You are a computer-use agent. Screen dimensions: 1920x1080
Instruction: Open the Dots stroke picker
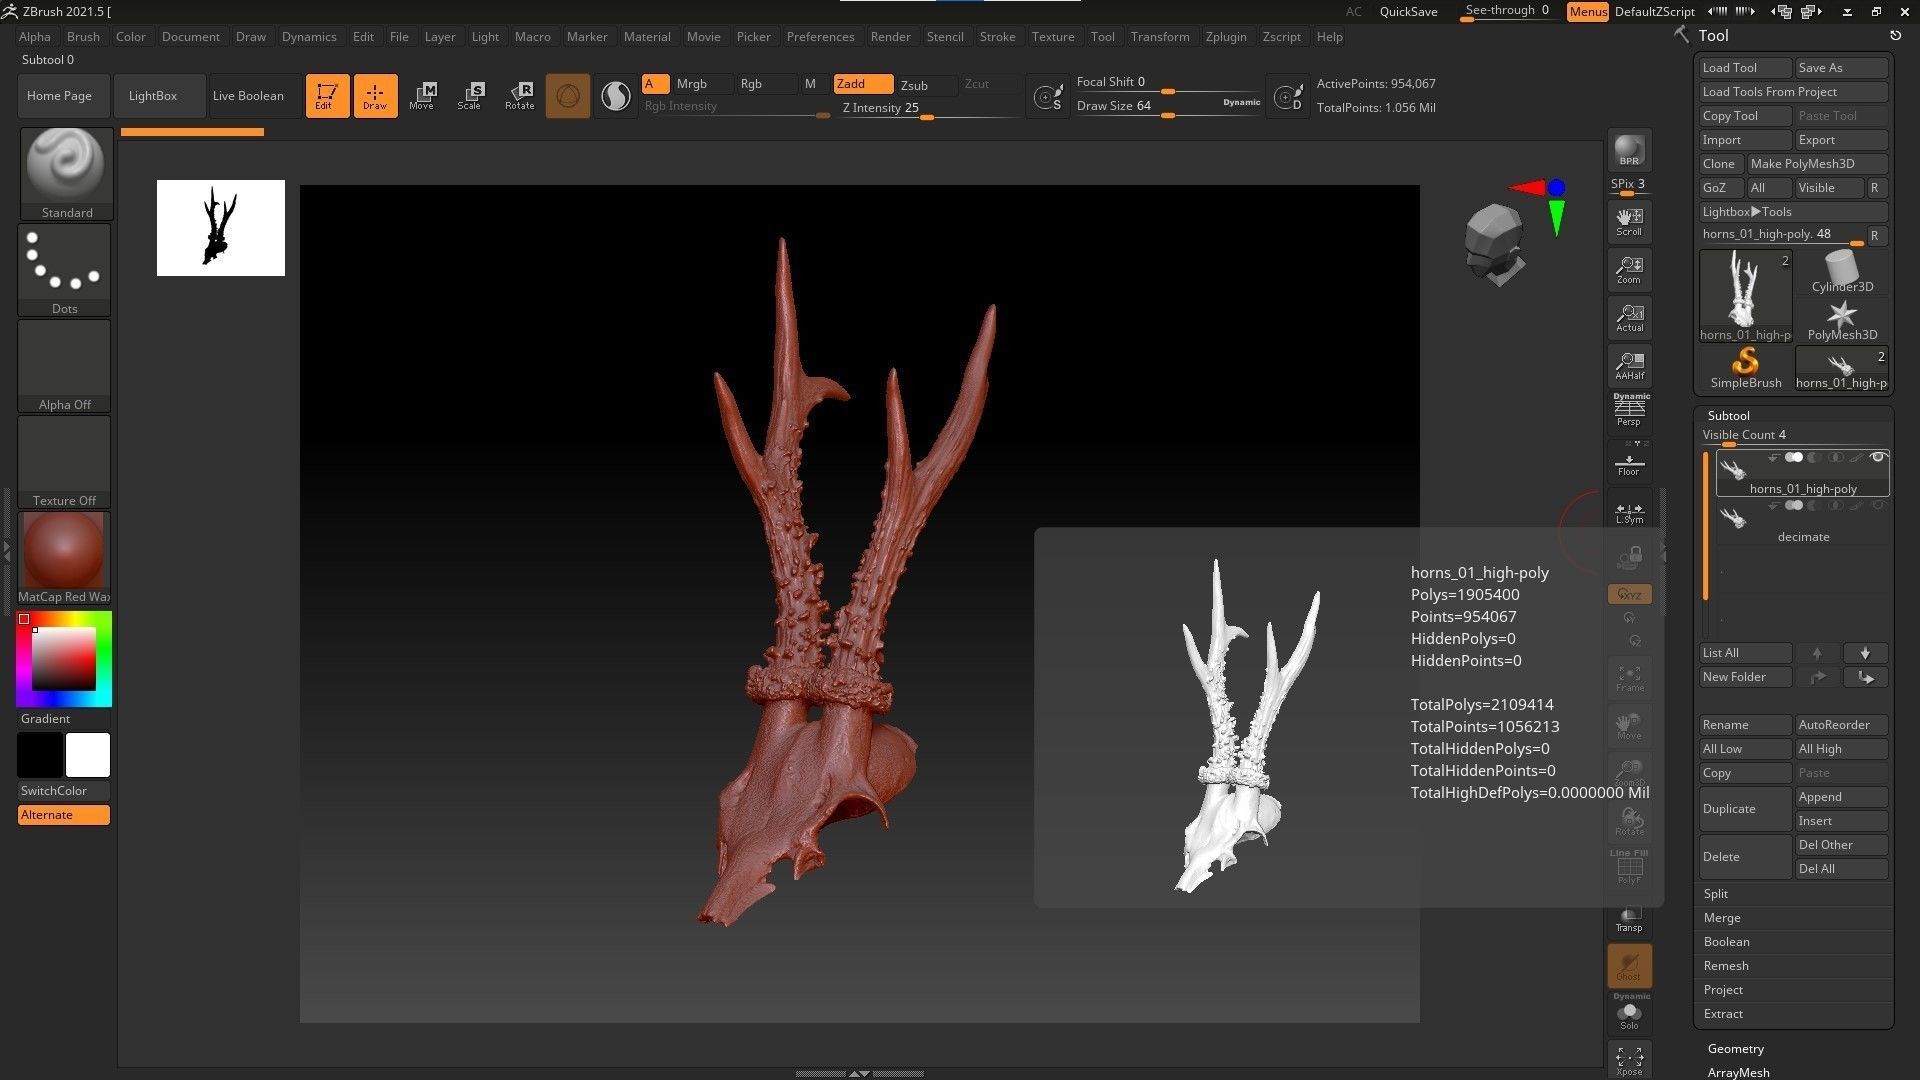point(65,270)
